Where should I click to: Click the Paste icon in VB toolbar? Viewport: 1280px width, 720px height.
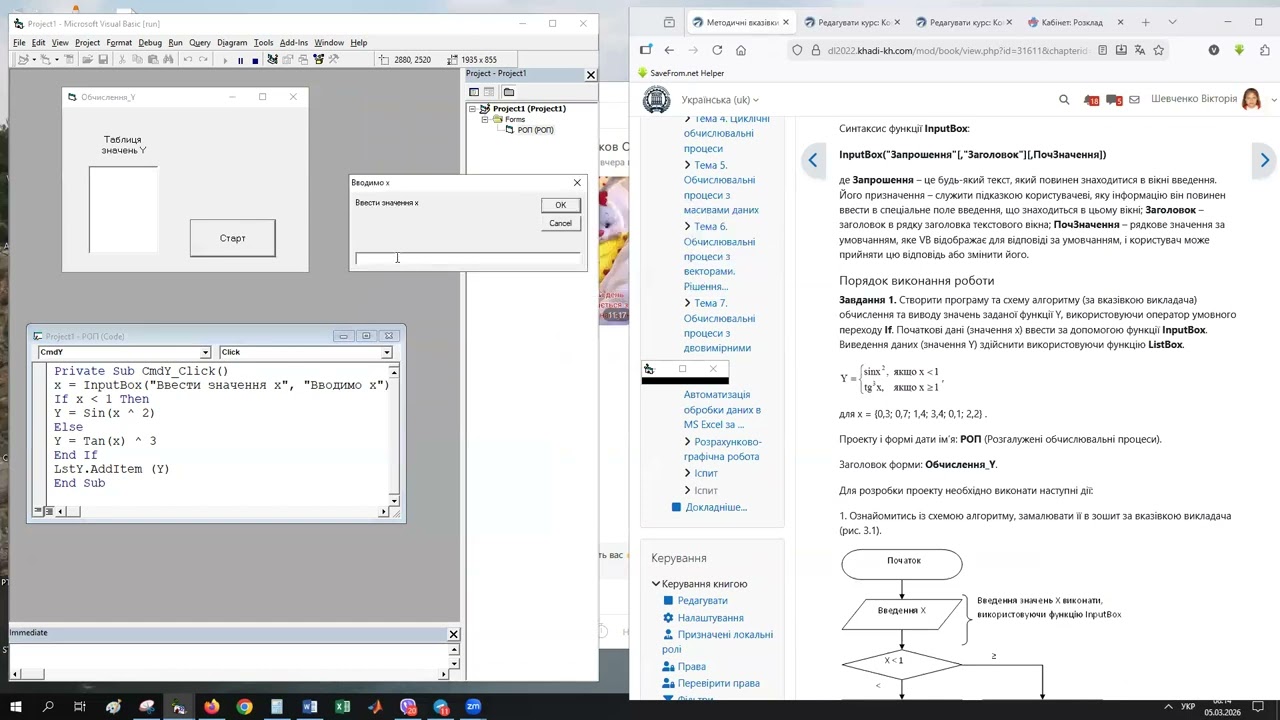pos(153,60)
